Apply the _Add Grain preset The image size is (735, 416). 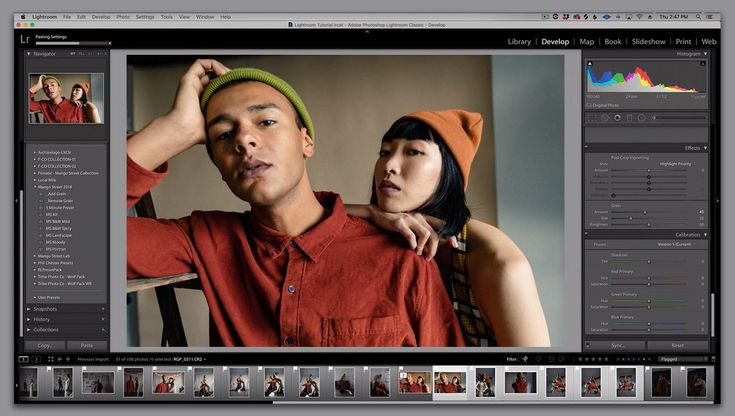pos(56,194)
